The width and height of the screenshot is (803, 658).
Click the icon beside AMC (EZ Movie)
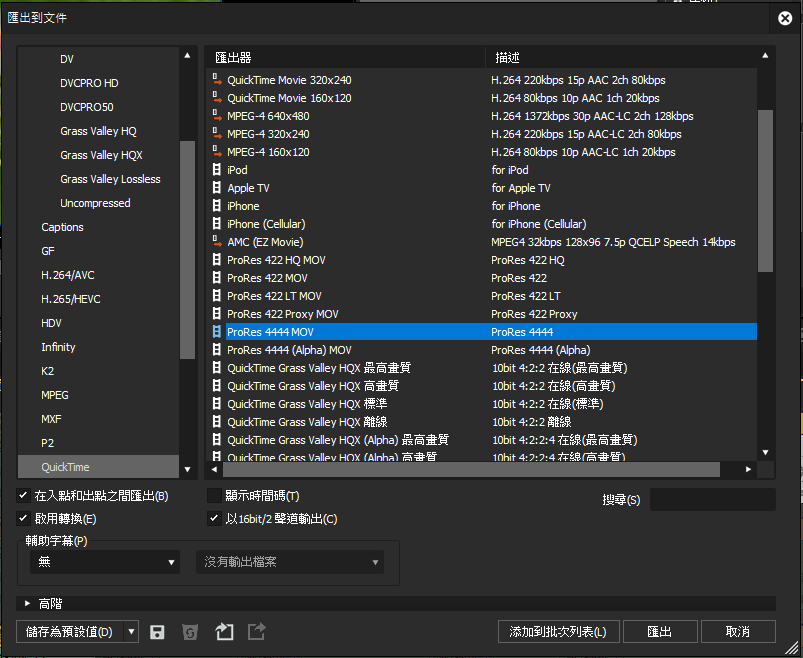coord(217,242)
